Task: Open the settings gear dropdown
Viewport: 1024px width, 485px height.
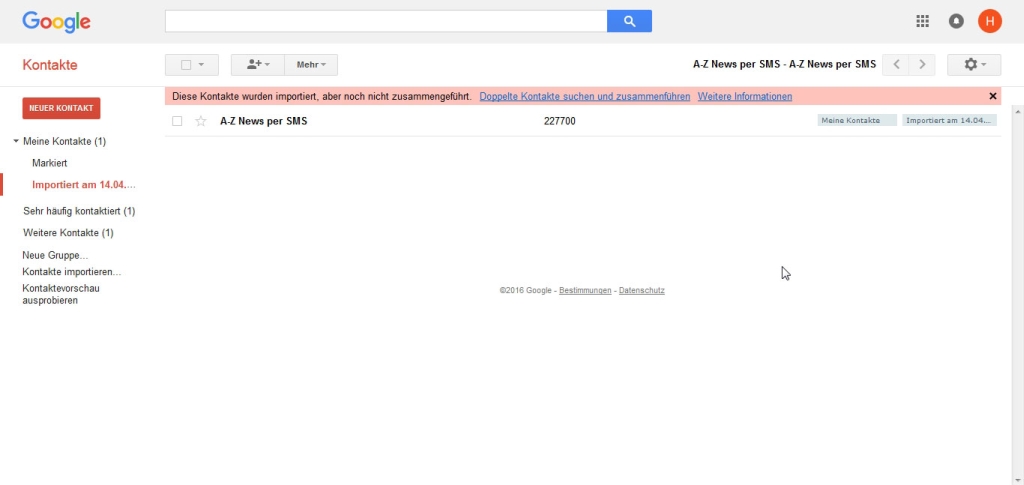Action: coord(974,65)
